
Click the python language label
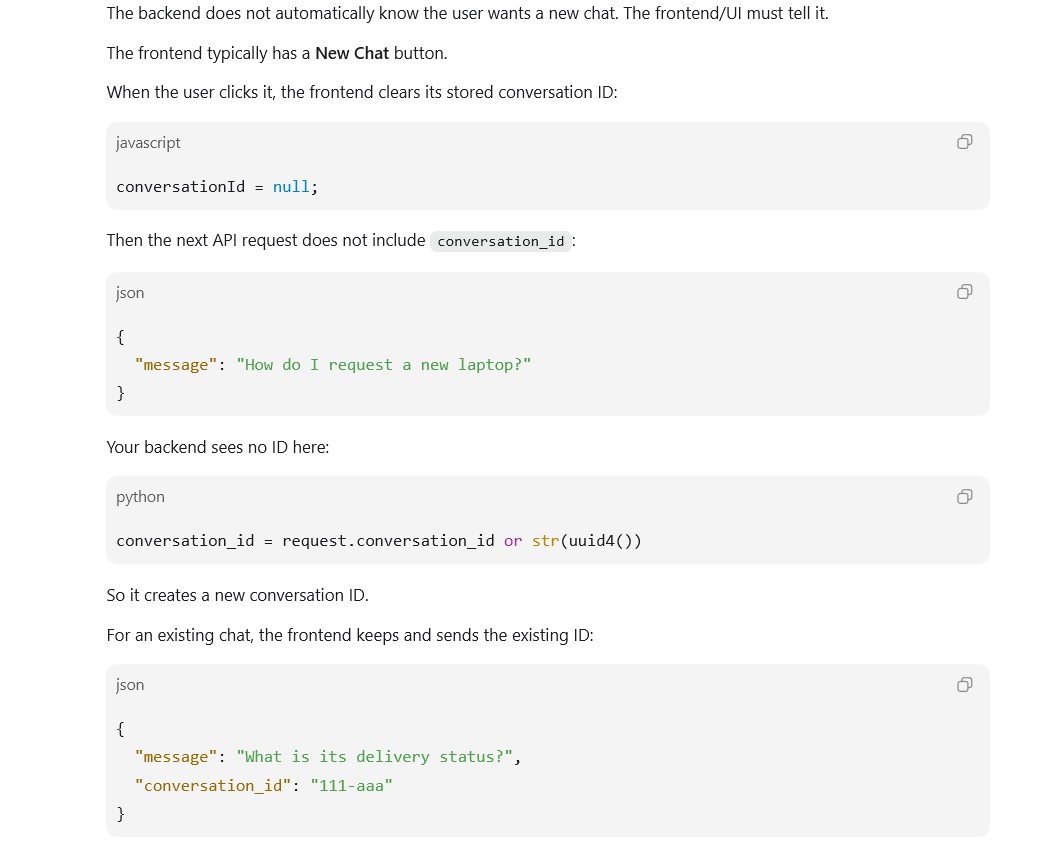click(x=140, y=497)
